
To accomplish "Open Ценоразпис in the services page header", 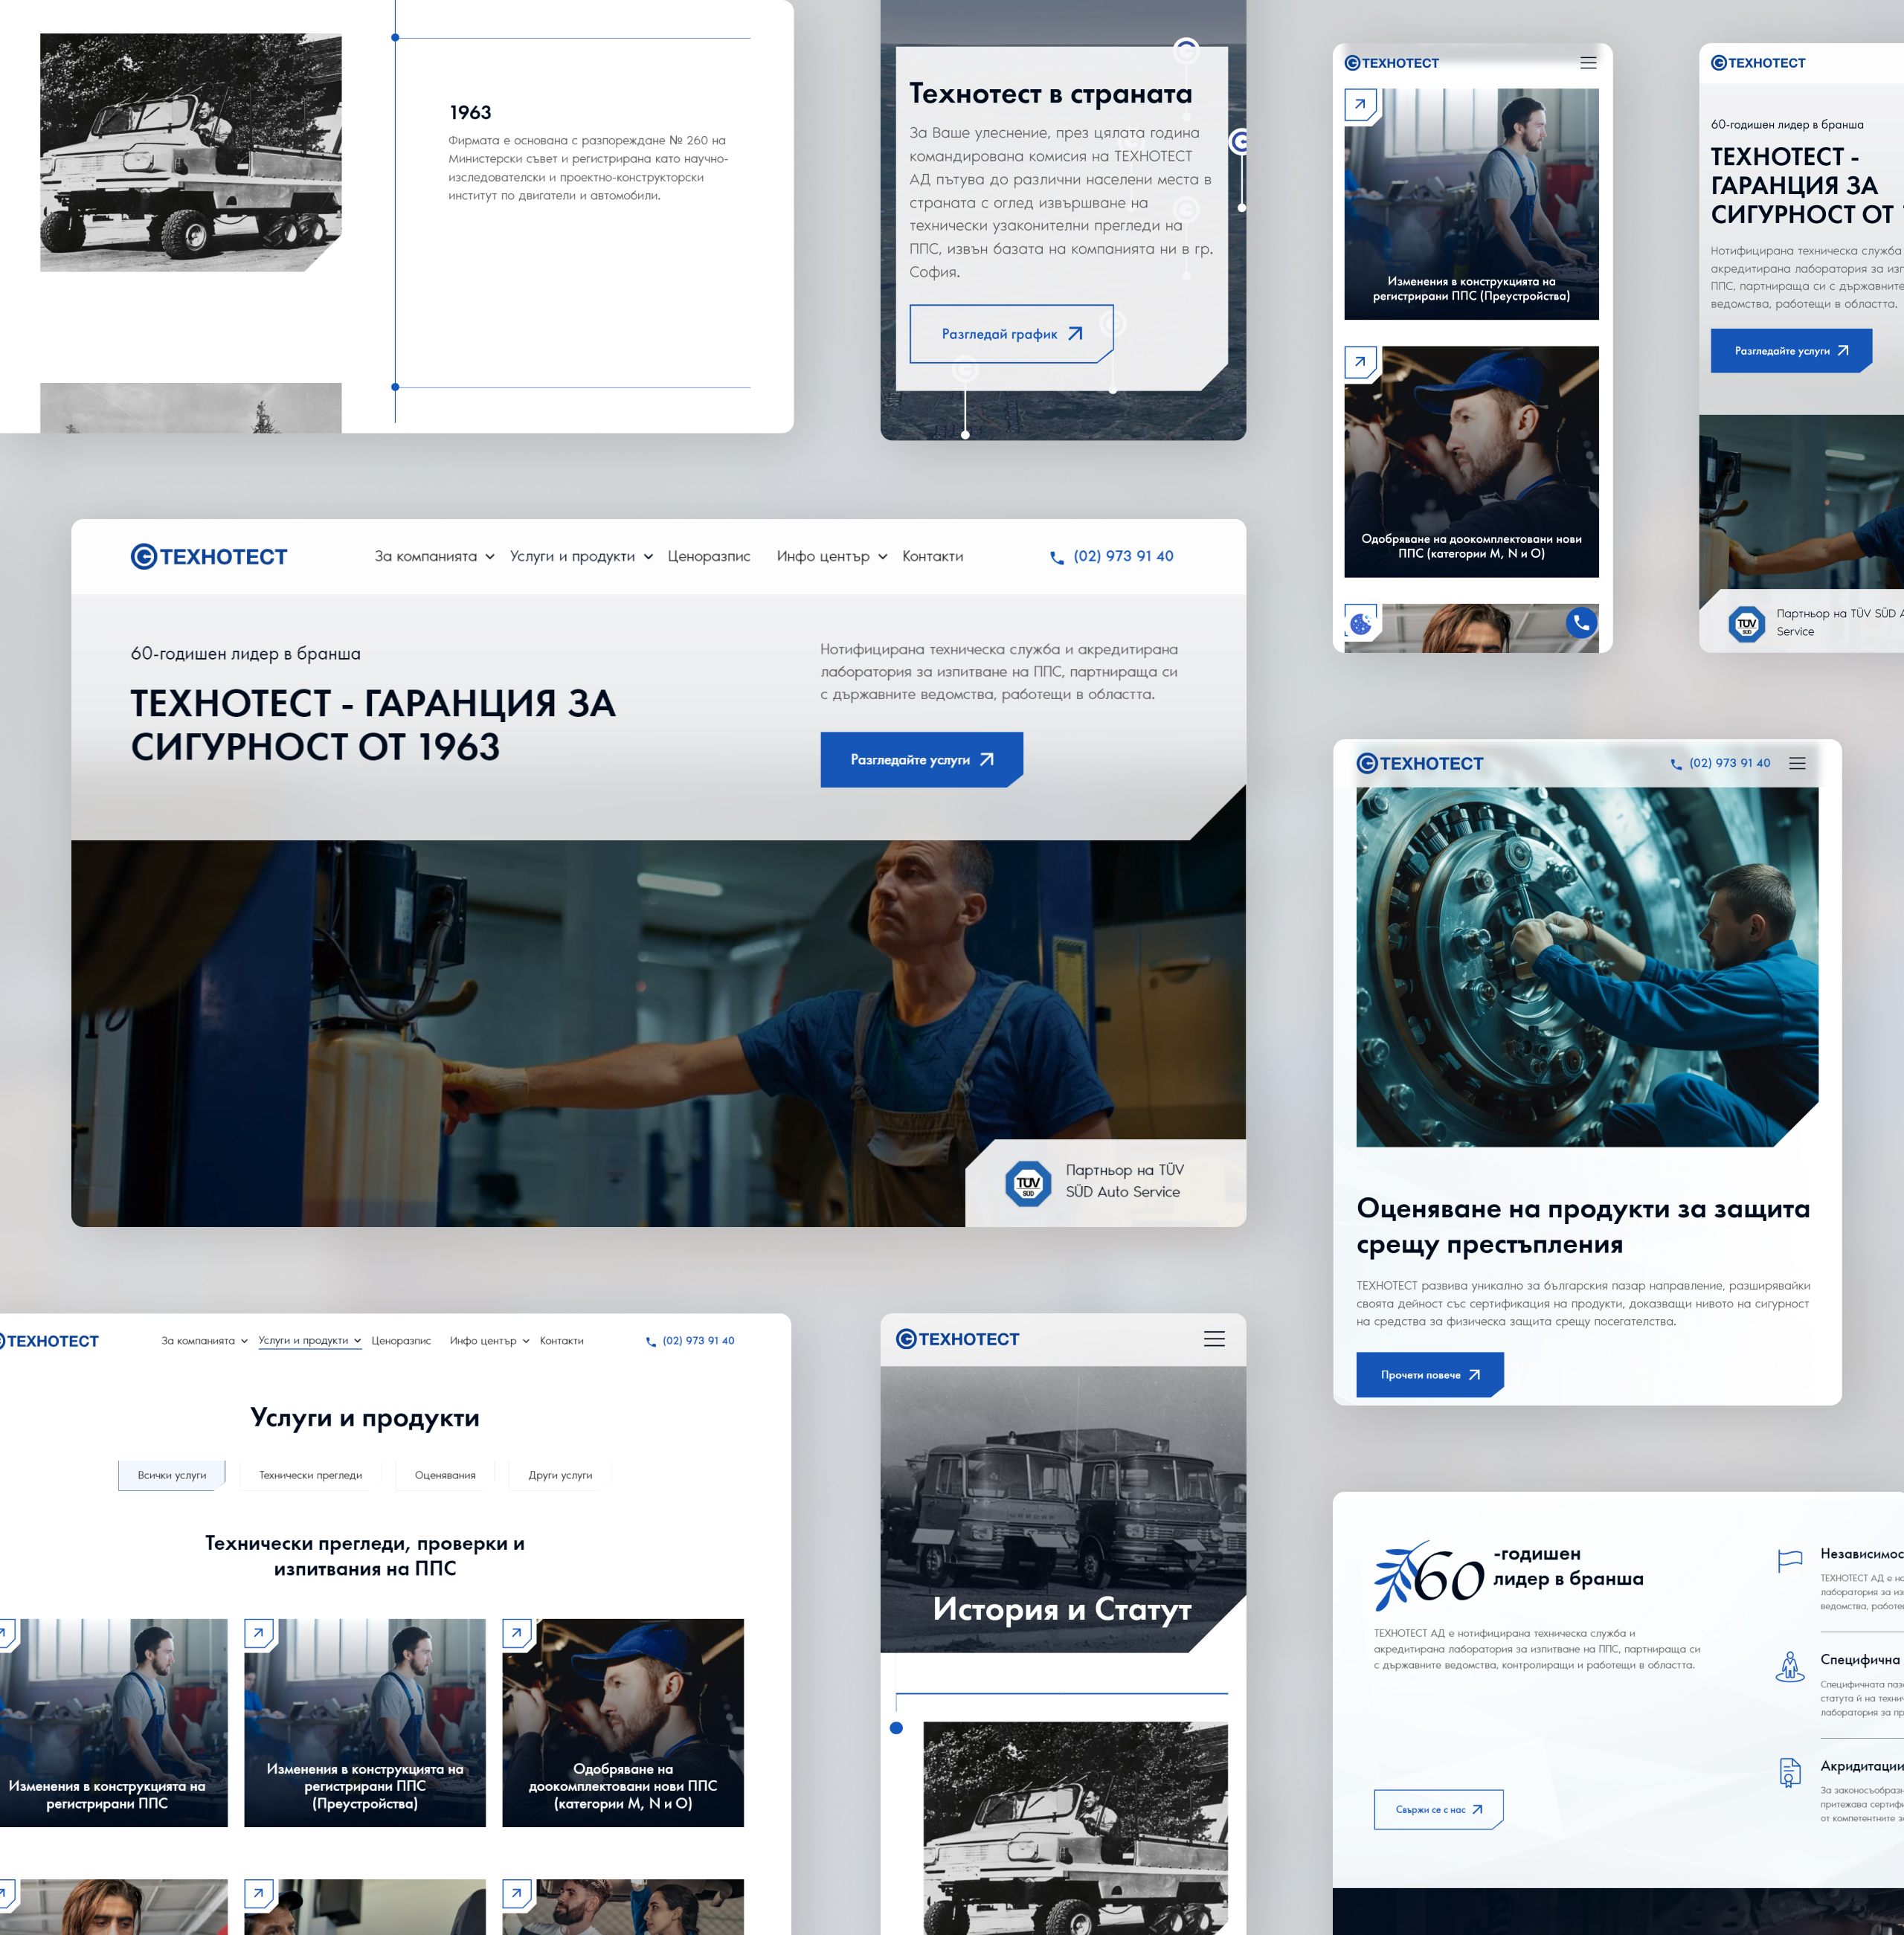I will tap(401, 1341).
